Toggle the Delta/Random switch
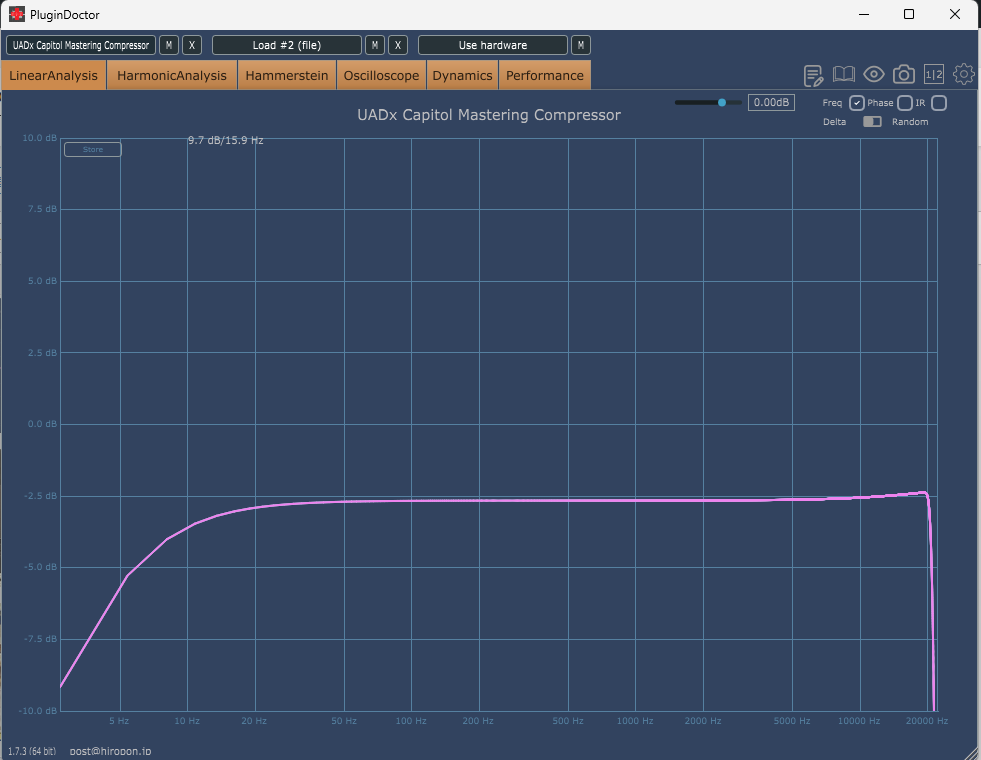This screenshot has height=760, width=981. (872, 121)
